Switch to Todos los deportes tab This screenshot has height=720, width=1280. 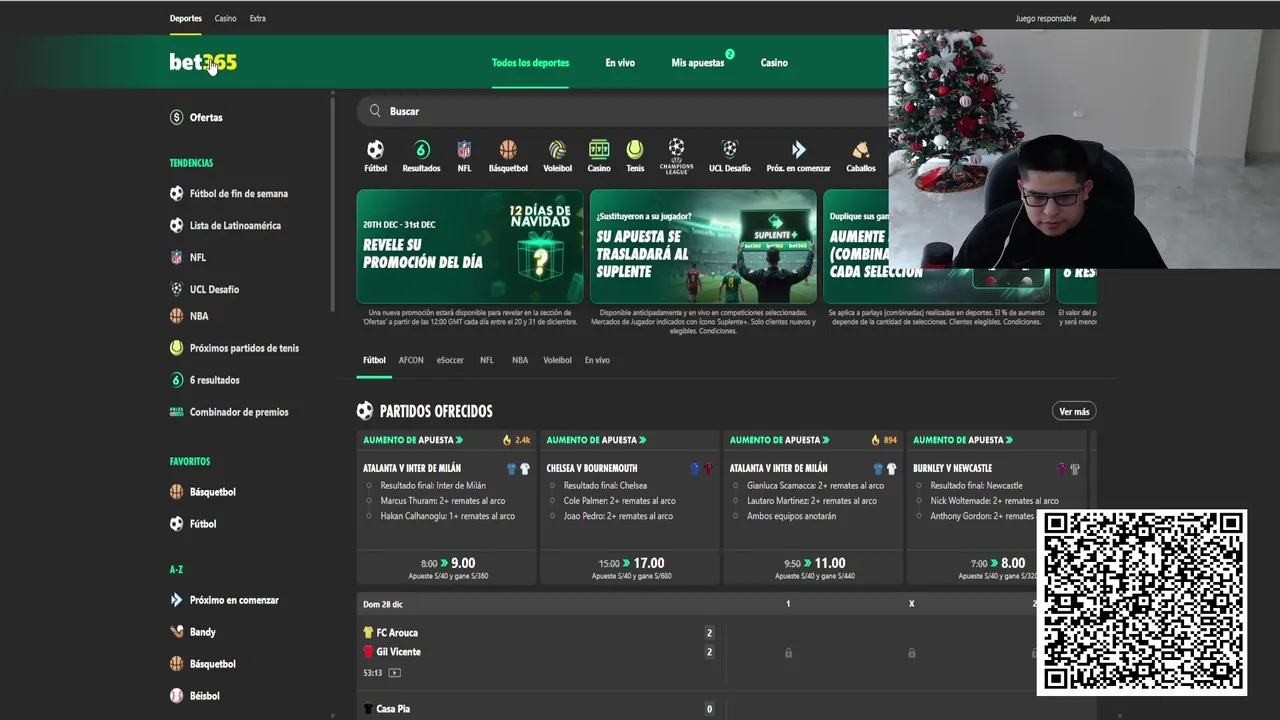pyautogui.click(x=530, y=62)
